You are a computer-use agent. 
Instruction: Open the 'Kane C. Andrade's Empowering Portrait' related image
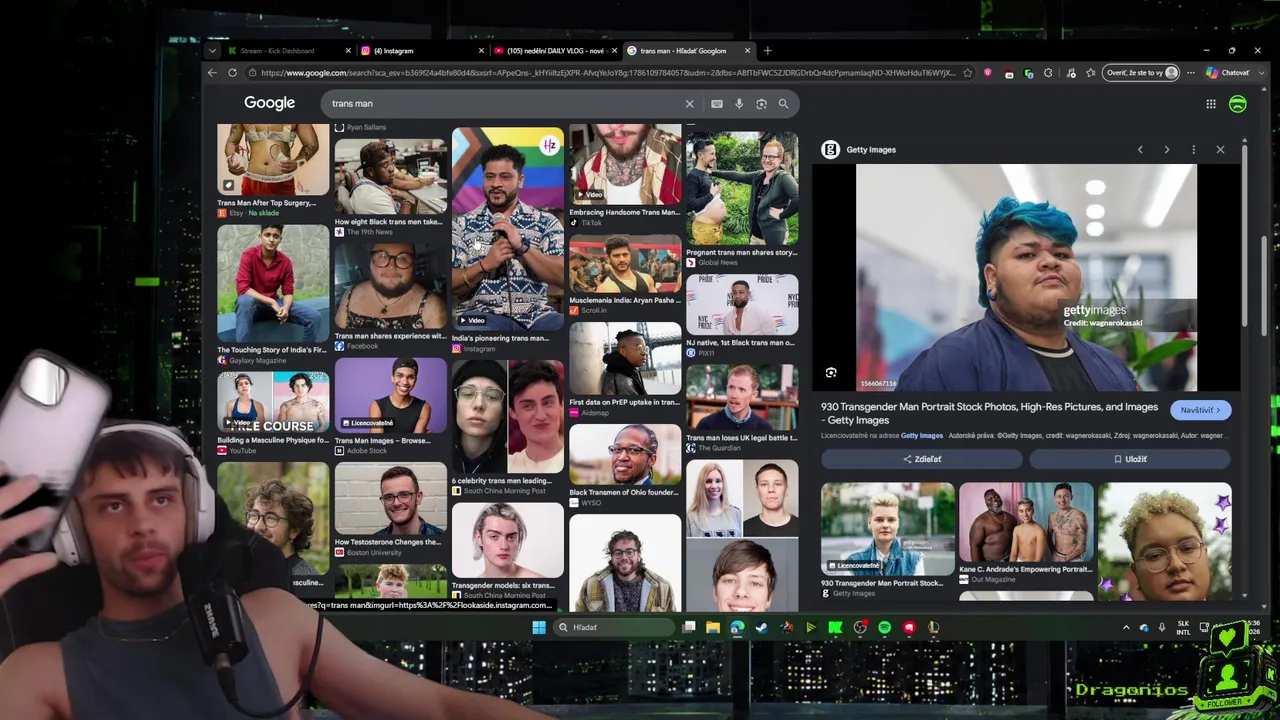pyautogui.click(x=1026, y=534)
